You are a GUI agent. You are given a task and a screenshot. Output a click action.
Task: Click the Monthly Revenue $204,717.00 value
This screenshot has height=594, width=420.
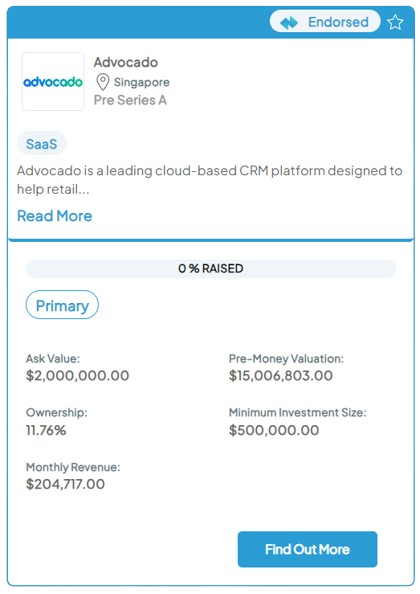pyautogui.click(x=65, y=484)
